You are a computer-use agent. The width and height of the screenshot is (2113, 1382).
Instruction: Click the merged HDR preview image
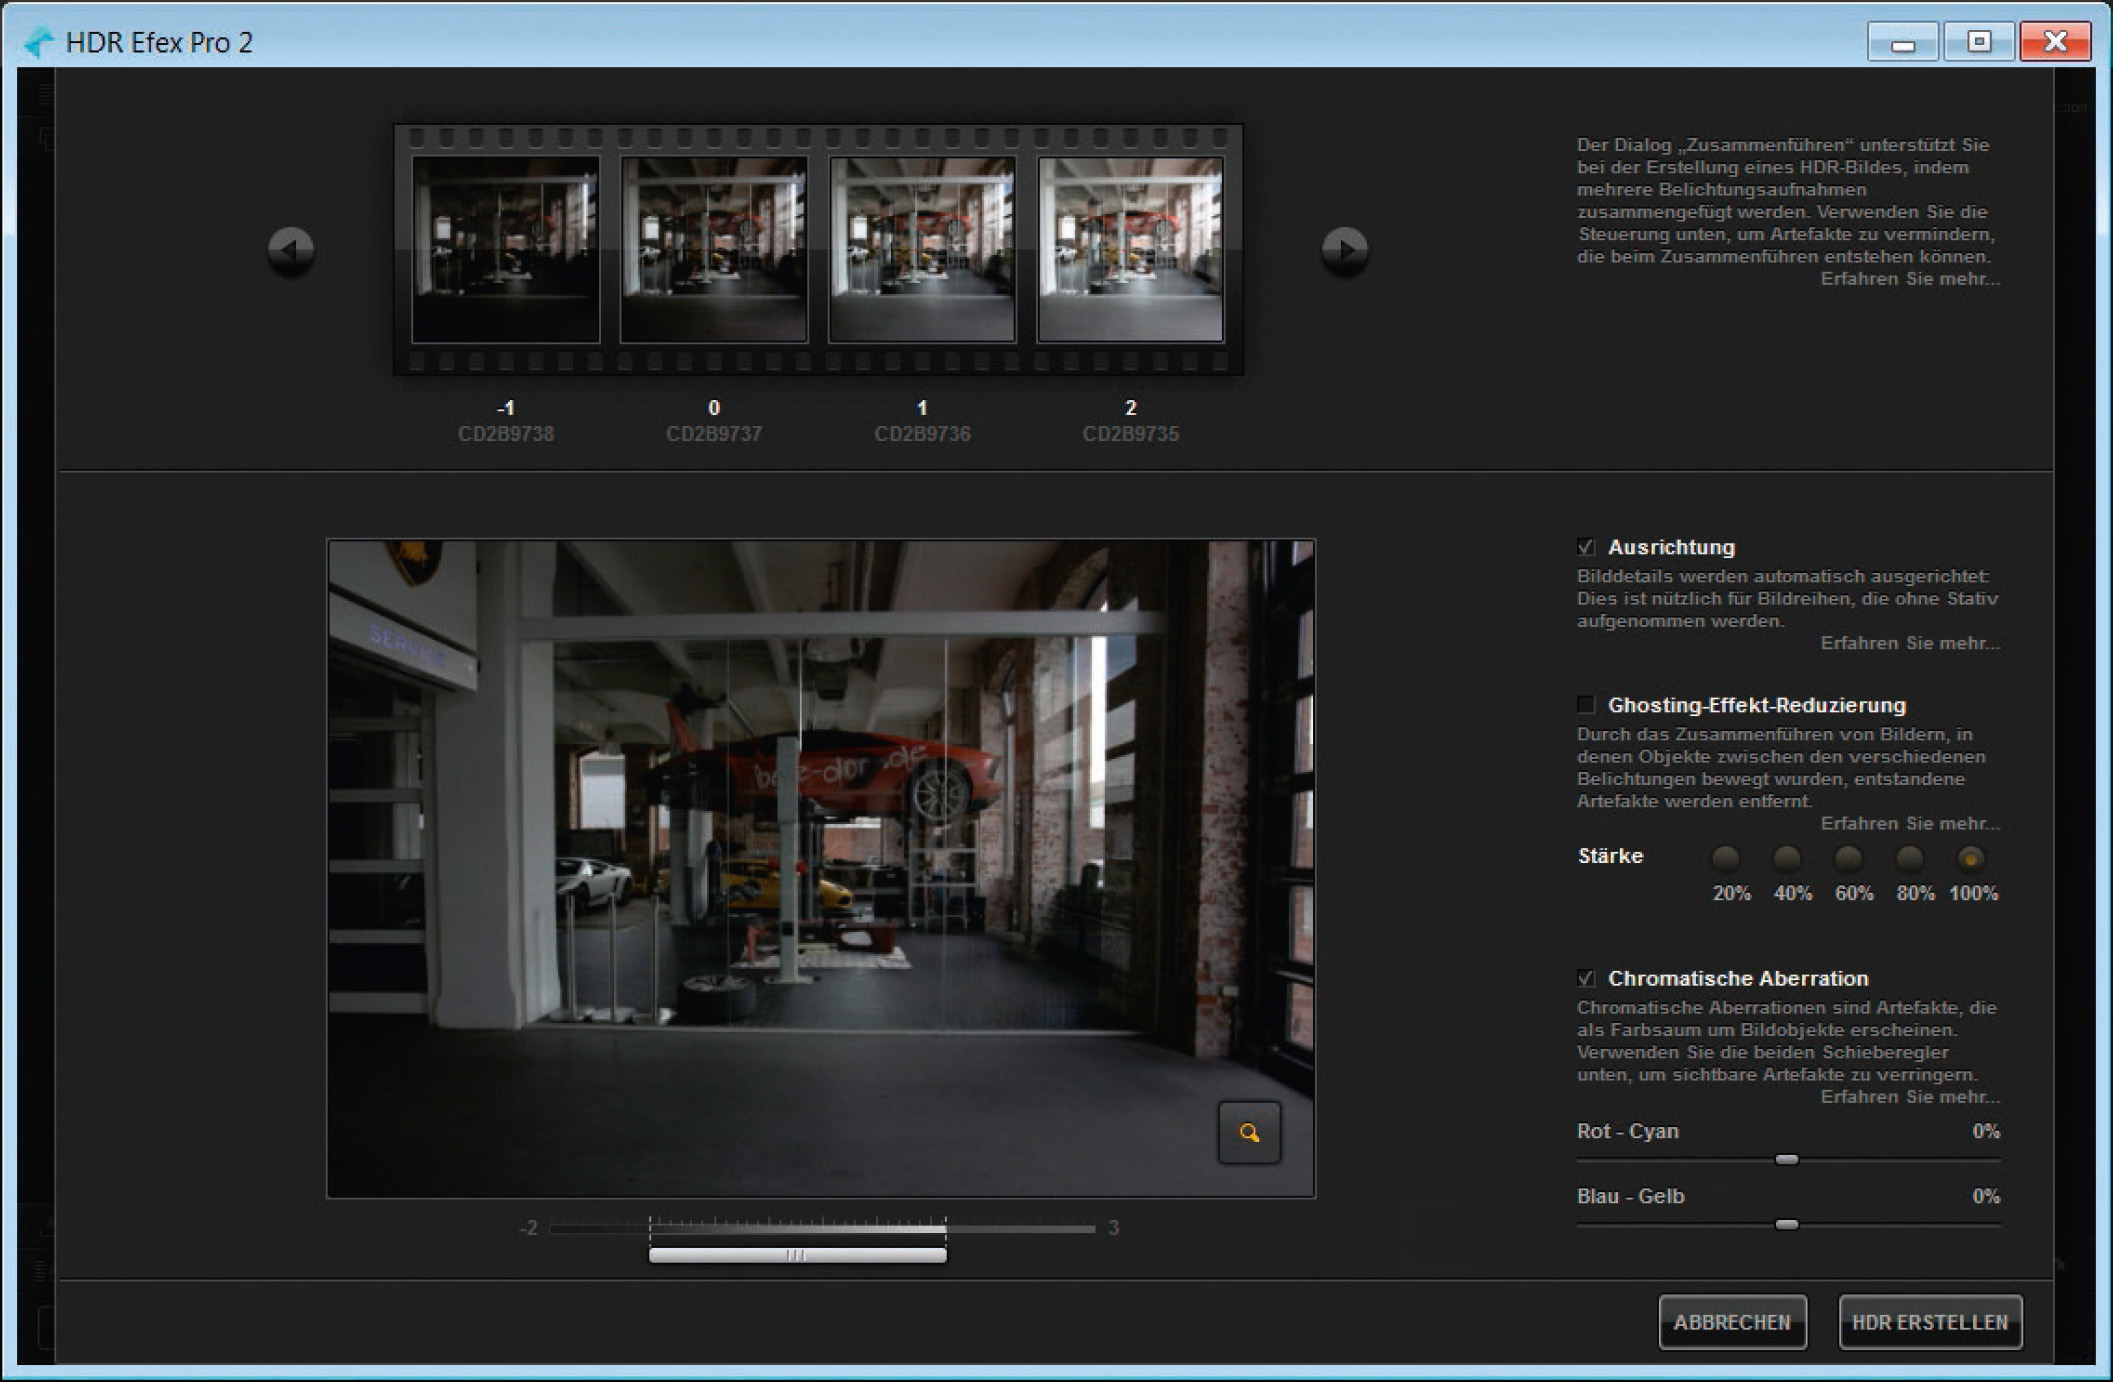point(821,868)
